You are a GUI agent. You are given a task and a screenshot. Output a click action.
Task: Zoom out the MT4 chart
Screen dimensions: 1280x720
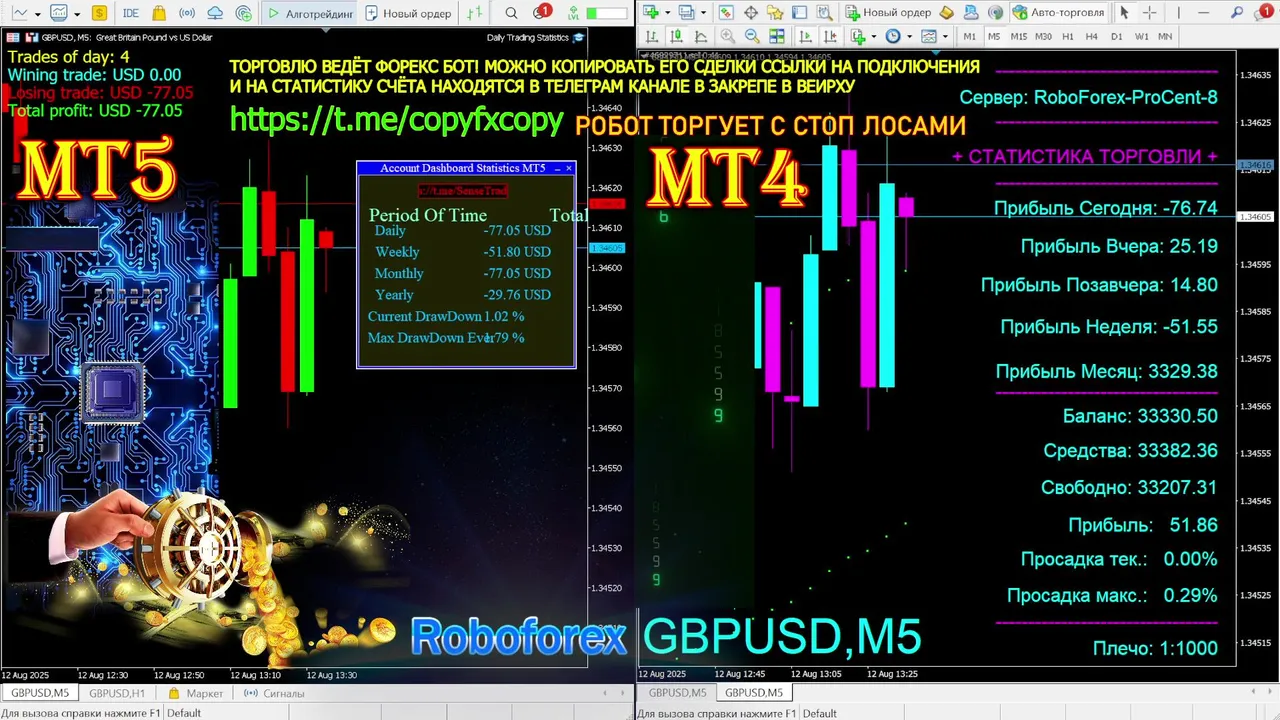752,36
